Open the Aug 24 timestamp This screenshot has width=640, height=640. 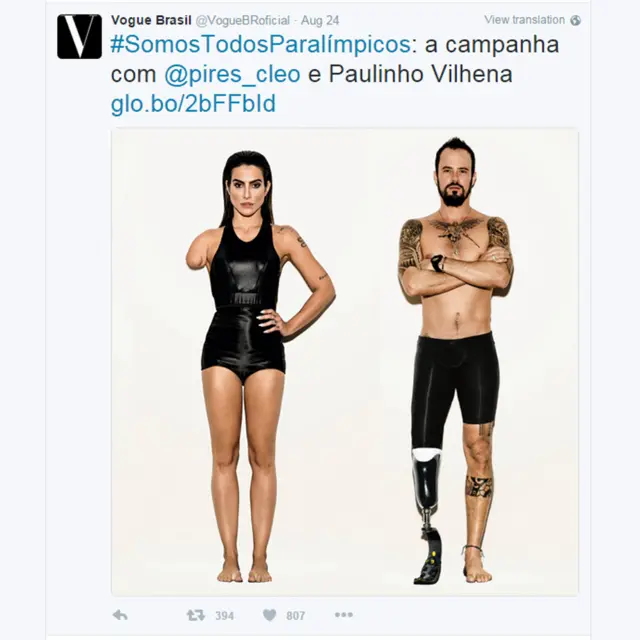tap(320, 20)
